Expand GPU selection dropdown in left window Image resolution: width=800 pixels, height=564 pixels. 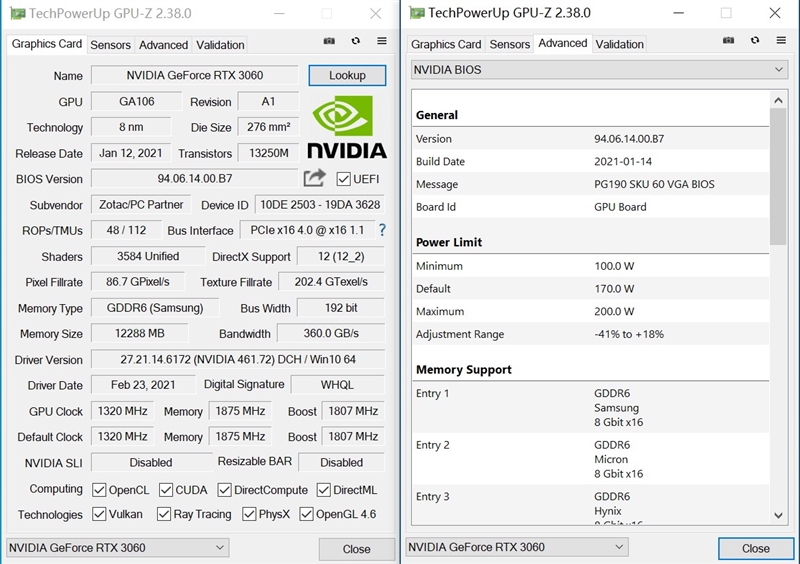click(118, 548)
